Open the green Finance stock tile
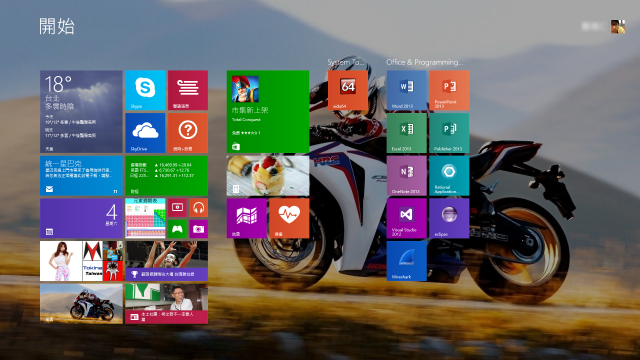 point(167,176)
